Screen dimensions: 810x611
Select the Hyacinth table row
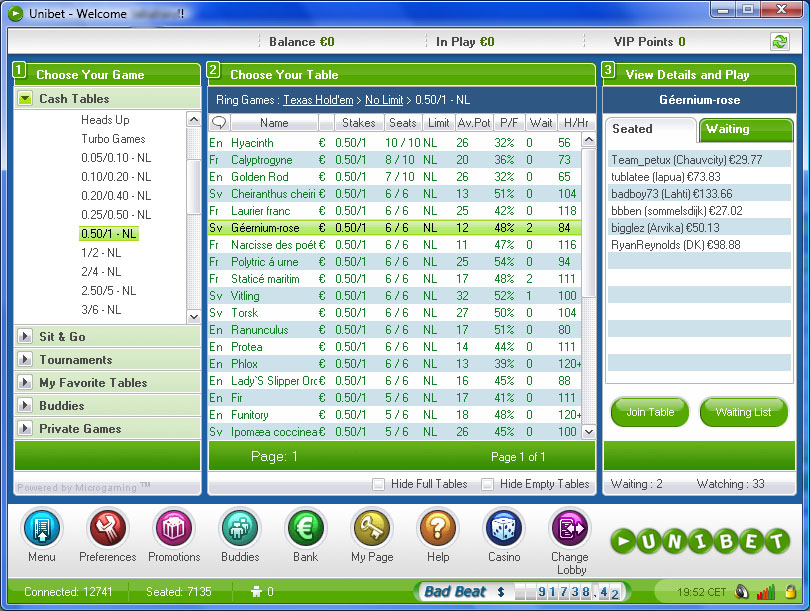click(x=395, y=143)
